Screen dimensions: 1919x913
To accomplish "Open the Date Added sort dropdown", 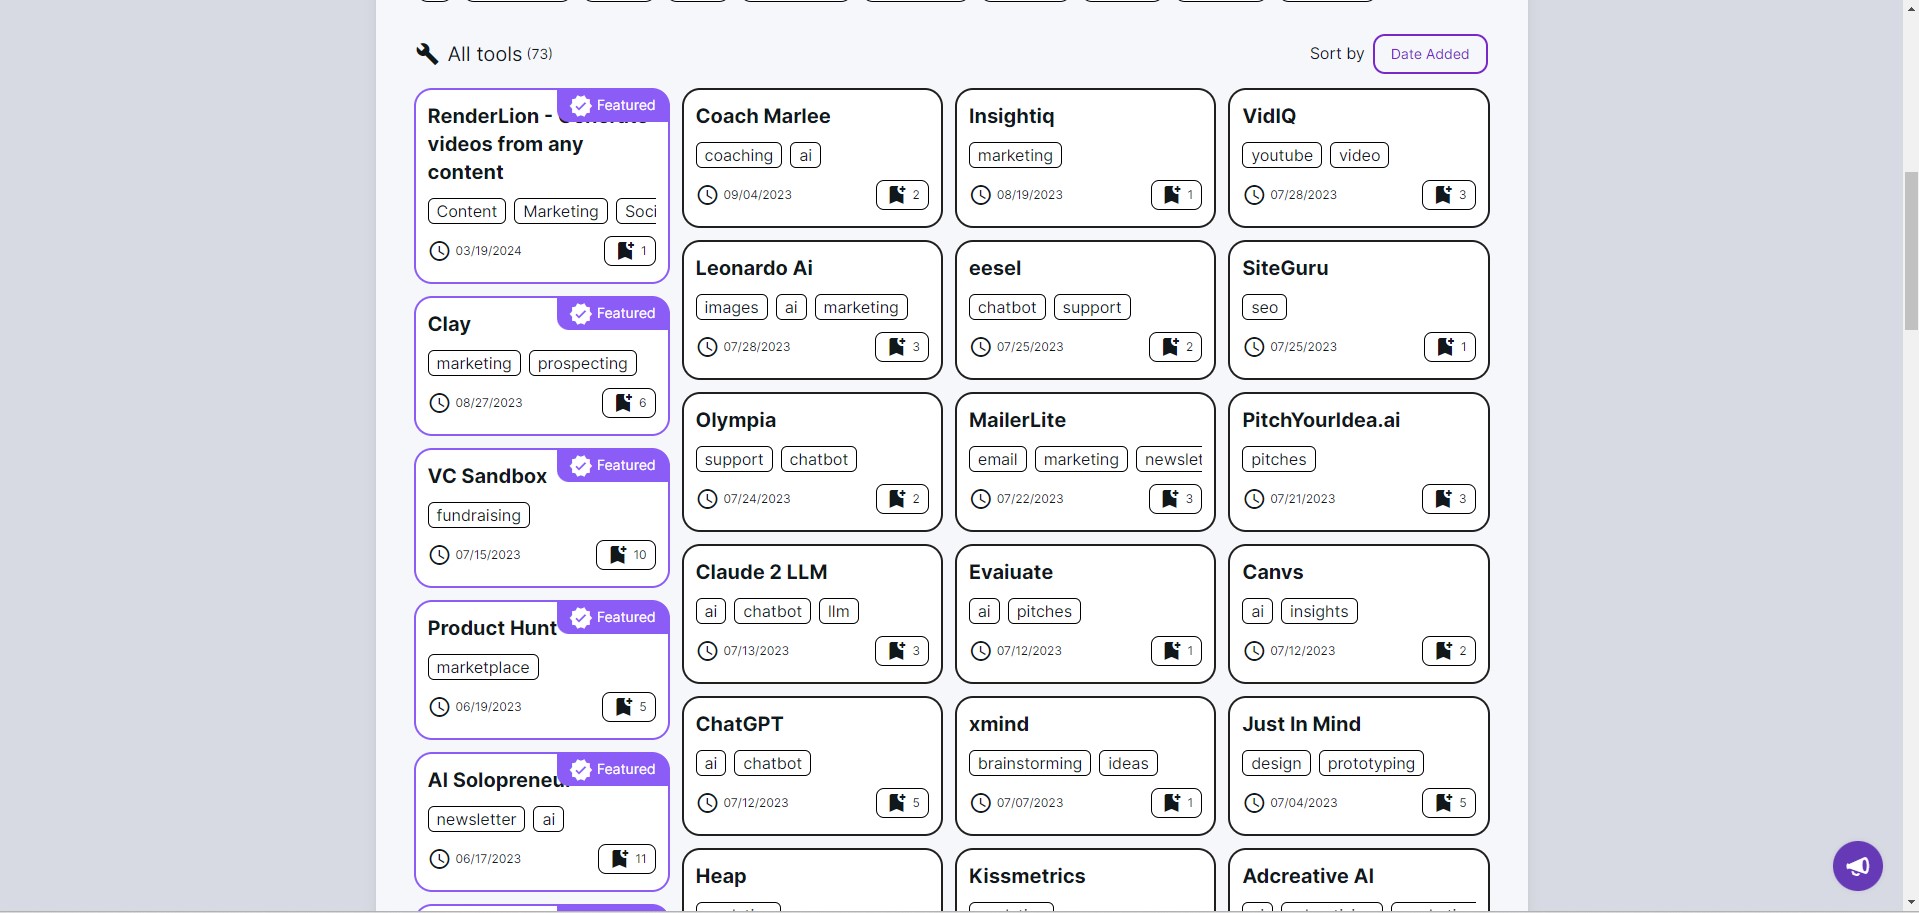I will click(1430, 54).
